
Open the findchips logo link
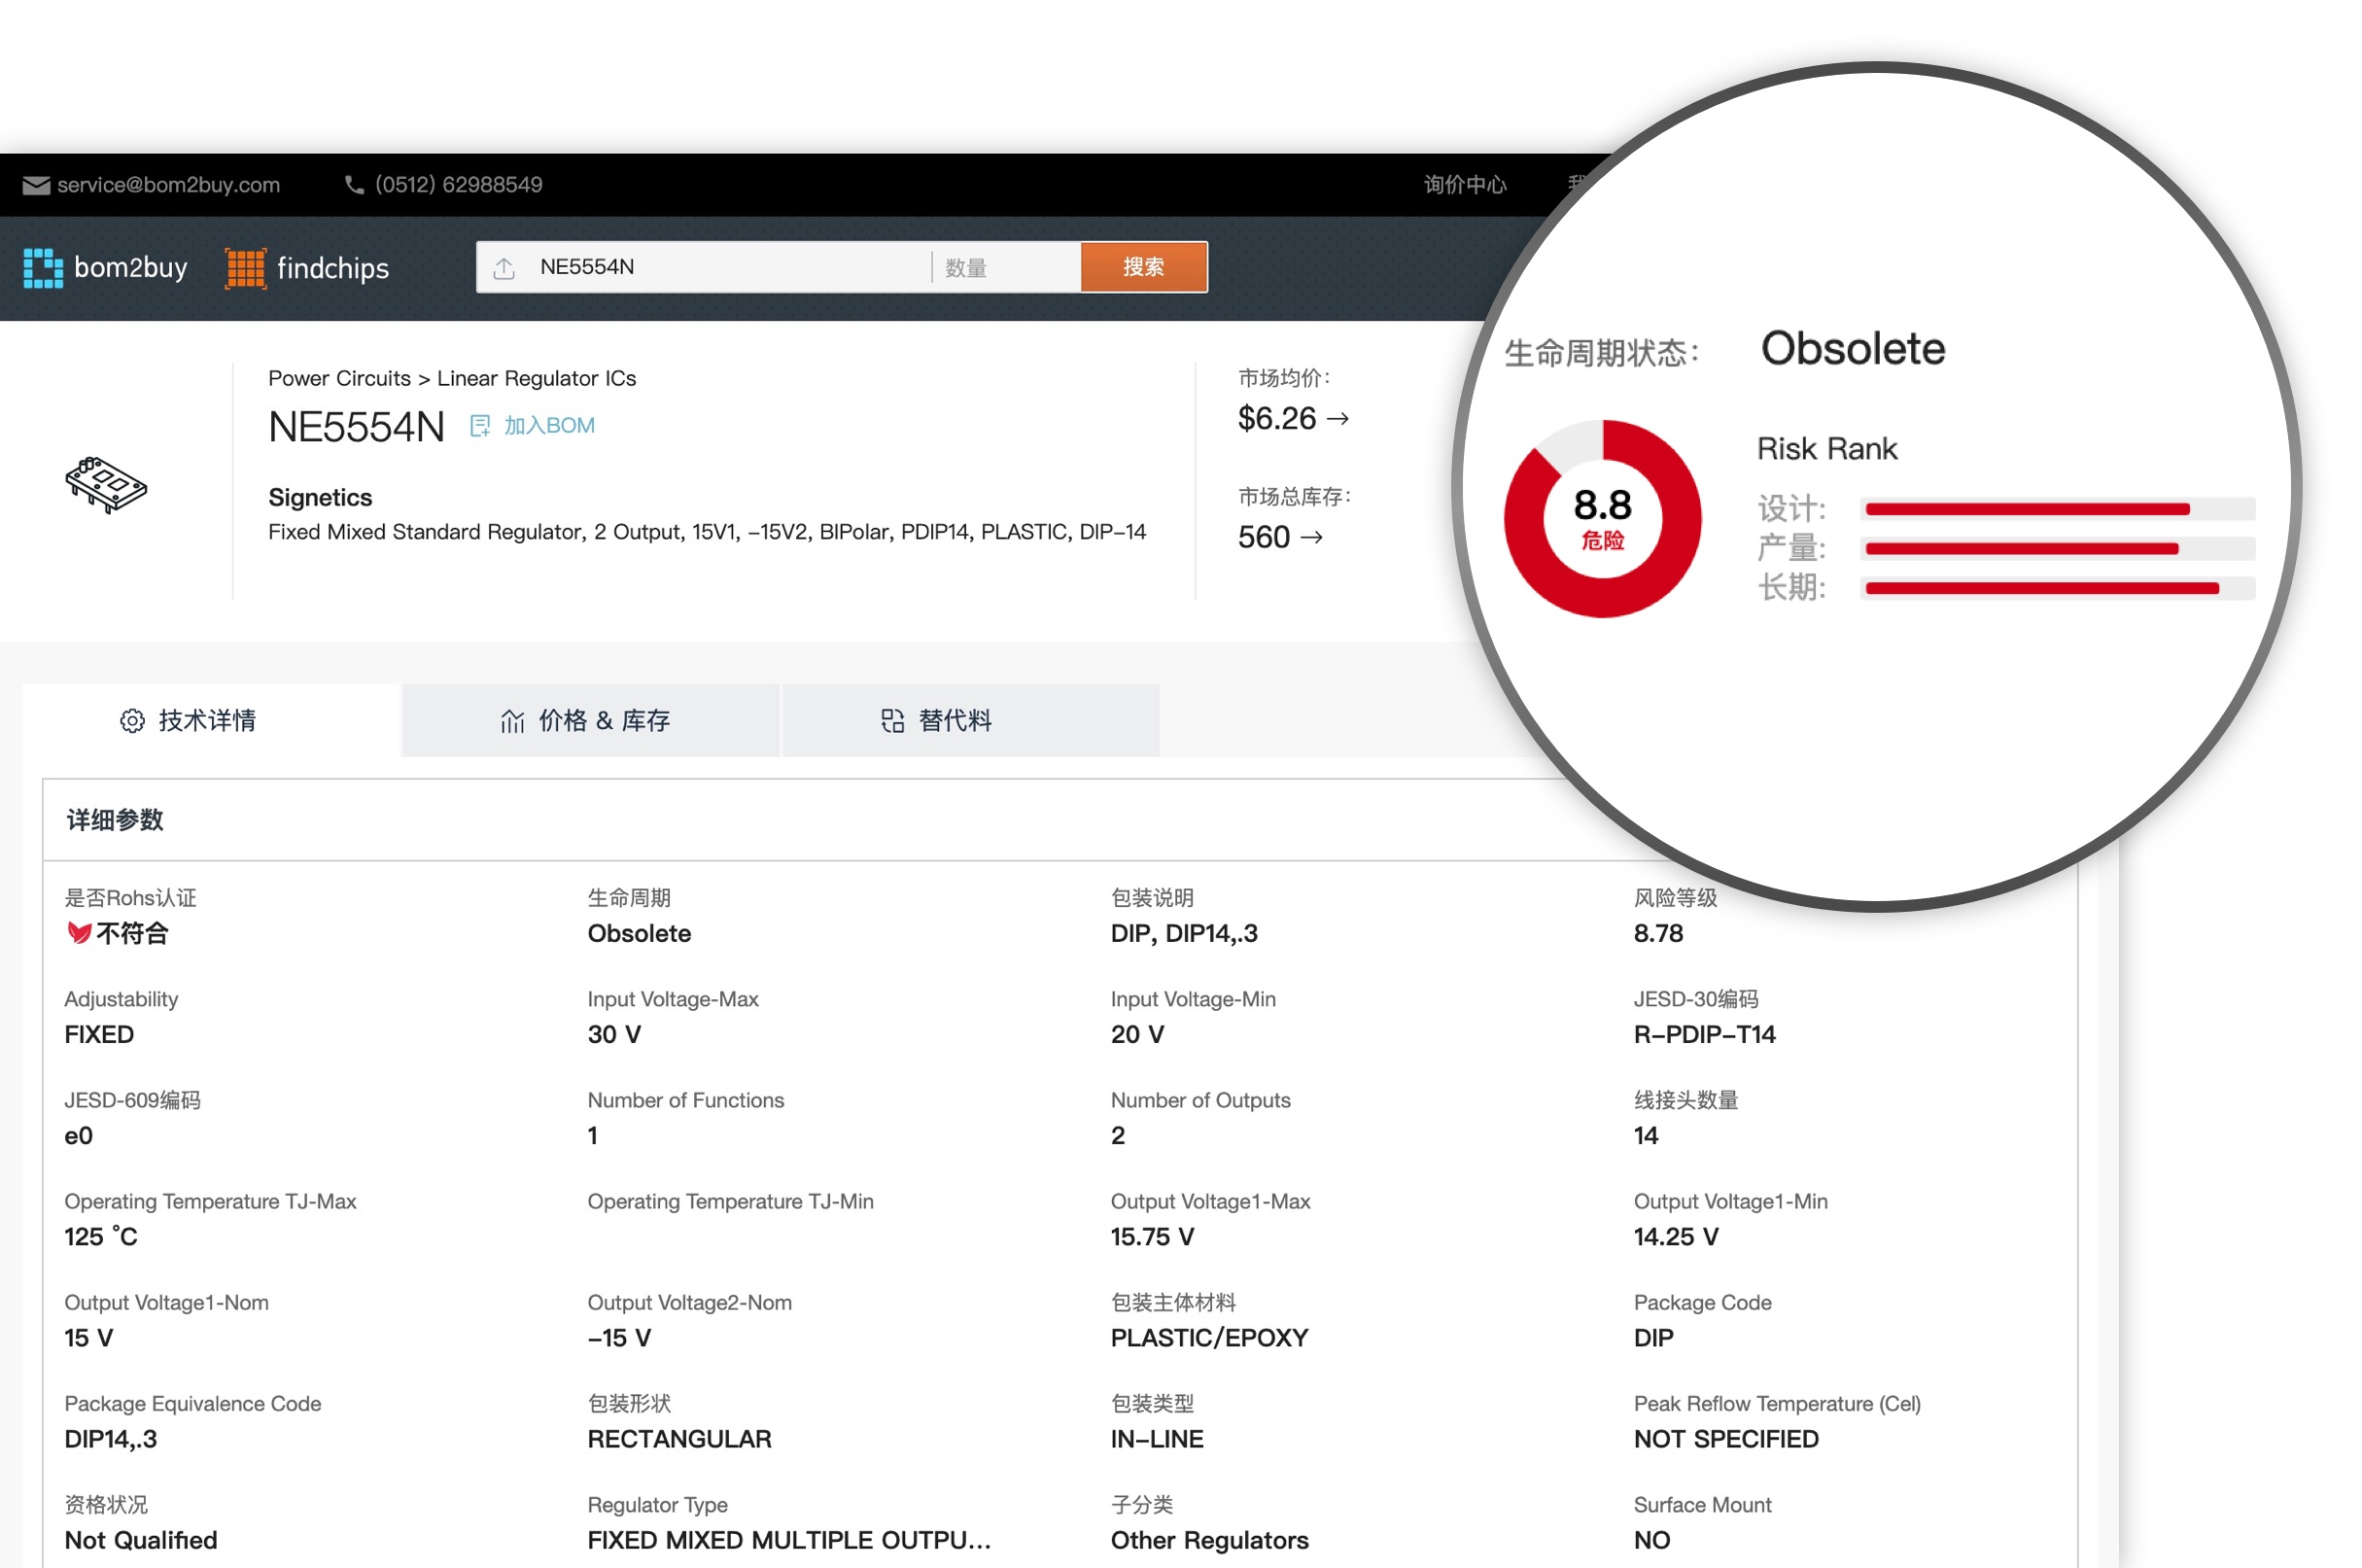tap(307, 268)
